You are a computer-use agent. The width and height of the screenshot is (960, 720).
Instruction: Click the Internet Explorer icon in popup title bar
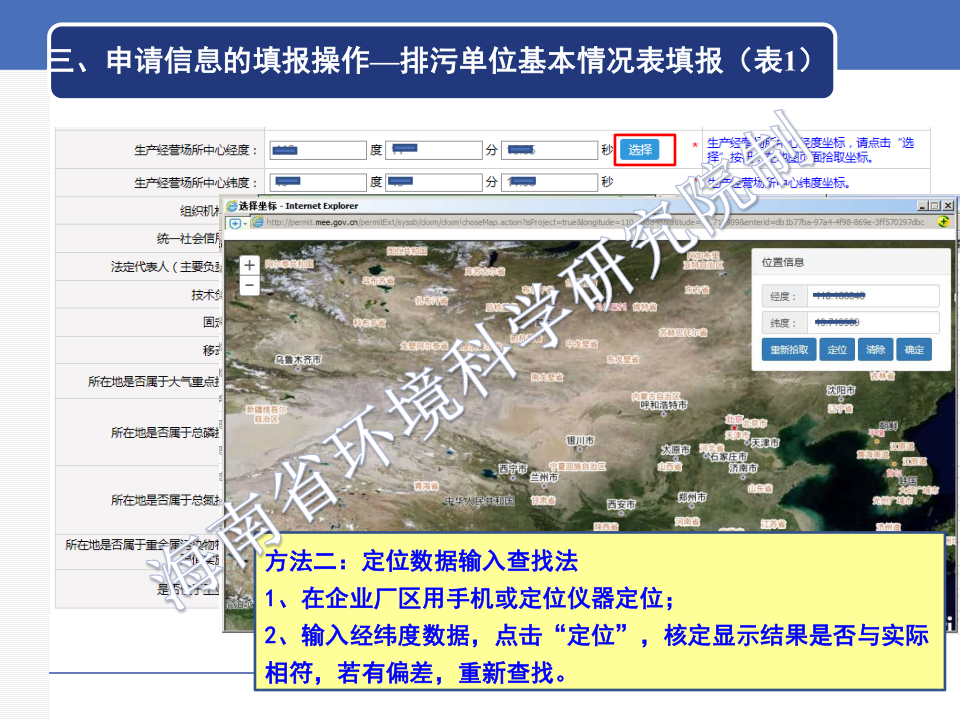click(x=232, y=206)
